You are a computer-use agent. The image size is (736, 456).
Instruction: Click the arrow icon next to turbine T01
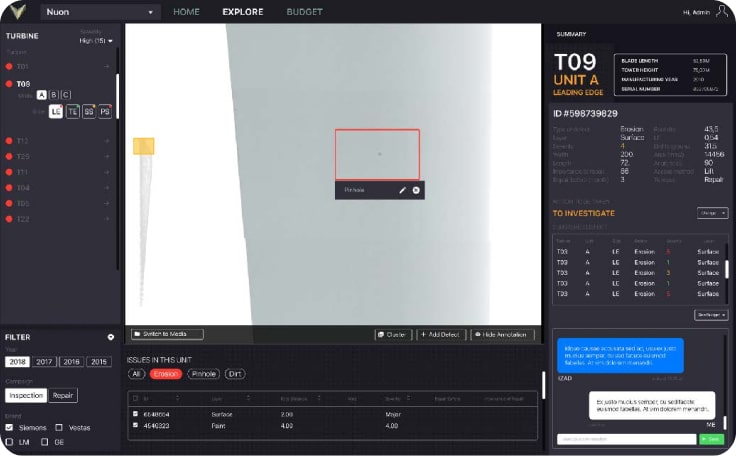pyautogui.click(x=107, y=66)
